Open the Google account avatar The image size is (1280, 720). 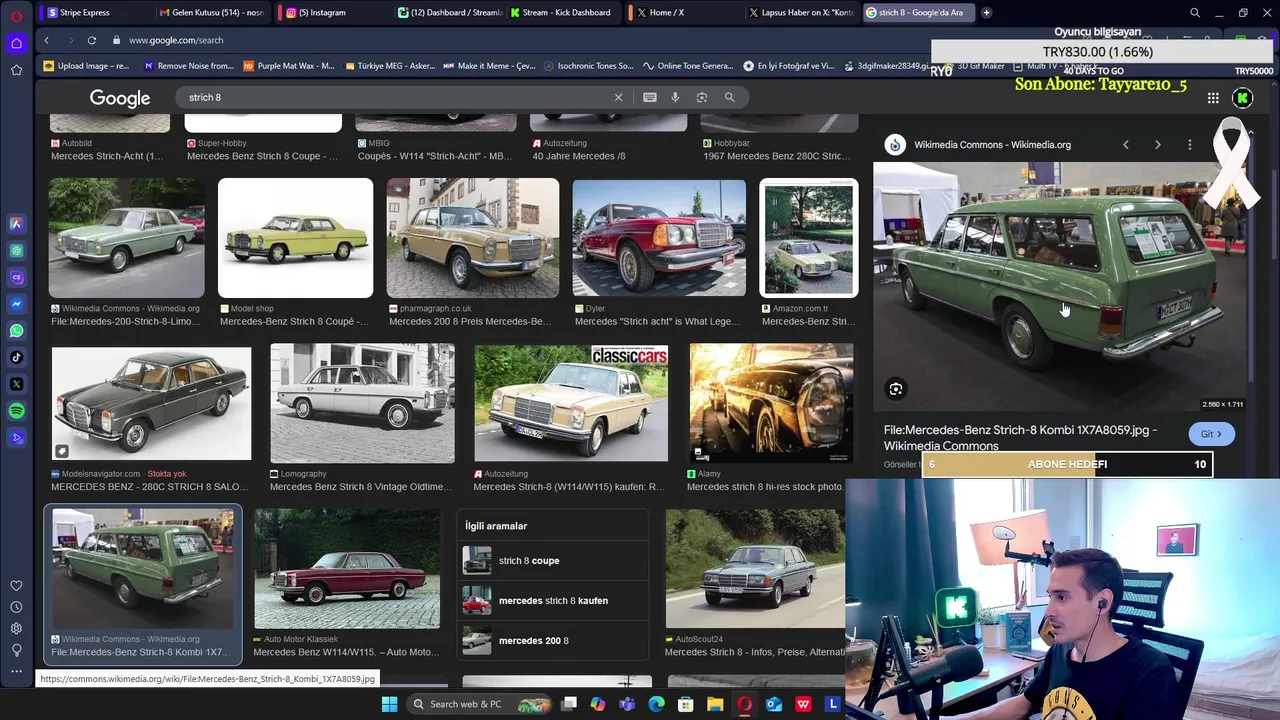click(1242, 98)
